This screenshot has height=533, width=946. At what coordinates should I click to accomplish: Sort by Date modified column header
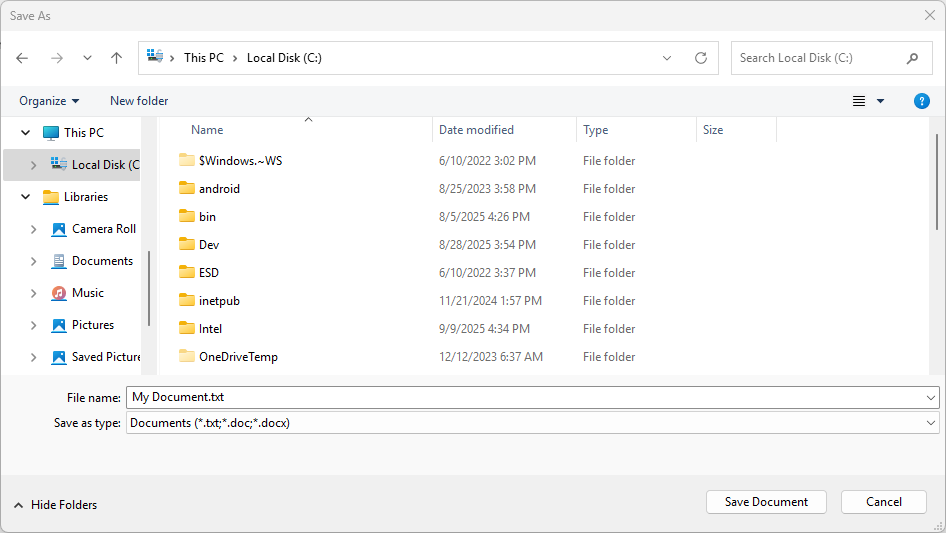point(476,130)
